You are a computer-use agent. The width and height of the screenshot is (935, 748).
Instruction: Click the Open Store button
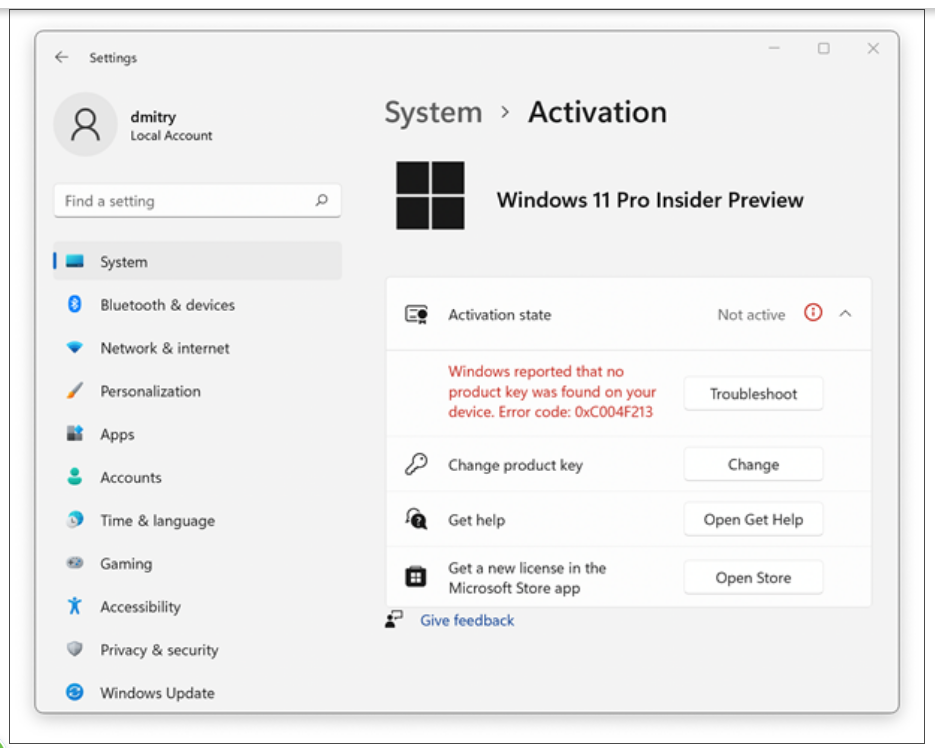click(x=753, y=578)
